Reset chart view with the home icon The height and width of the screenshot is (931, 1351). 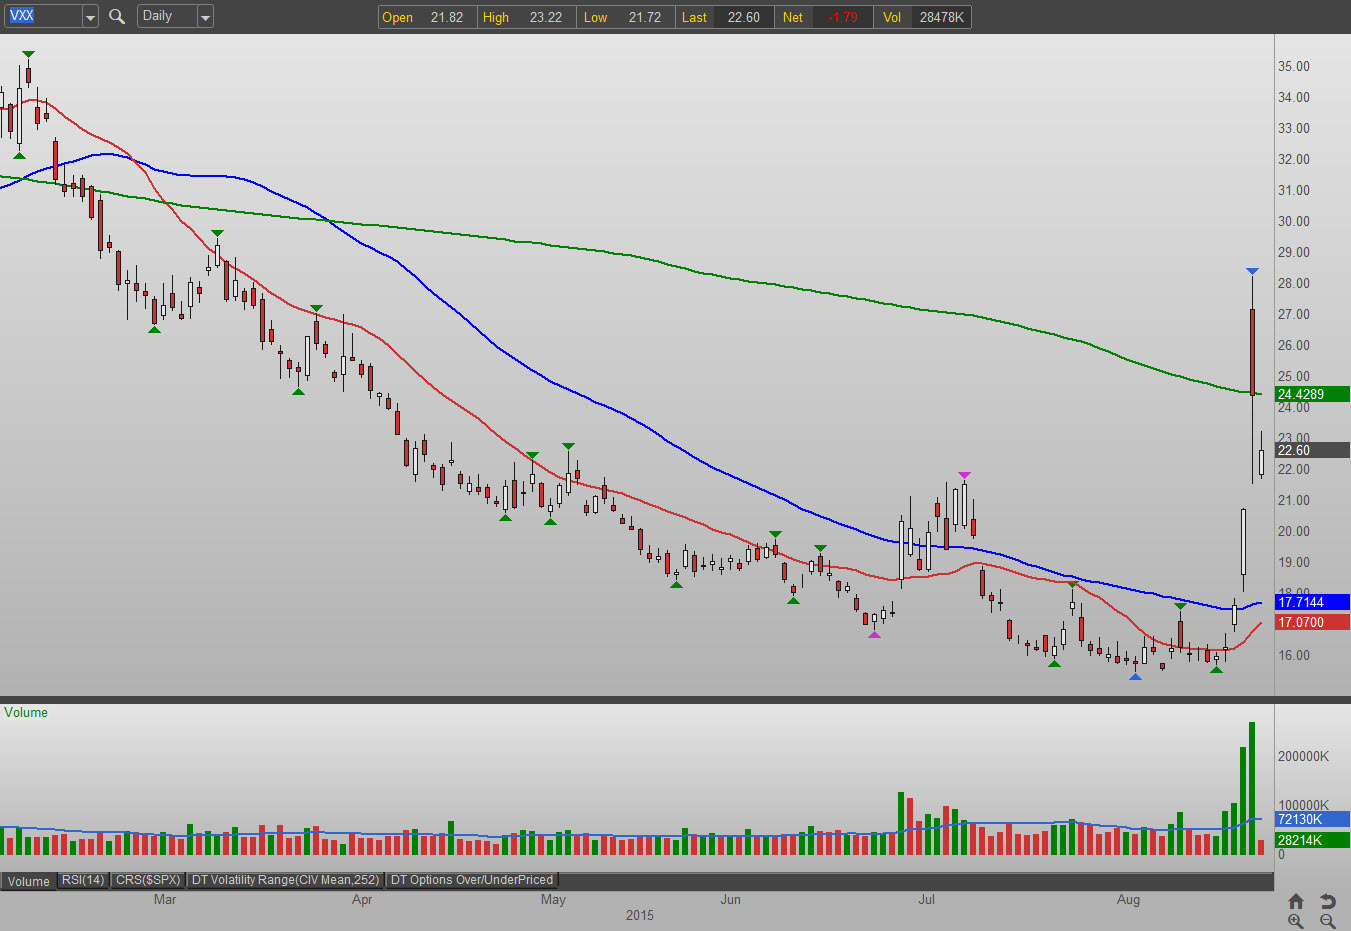coord(1295,900)
